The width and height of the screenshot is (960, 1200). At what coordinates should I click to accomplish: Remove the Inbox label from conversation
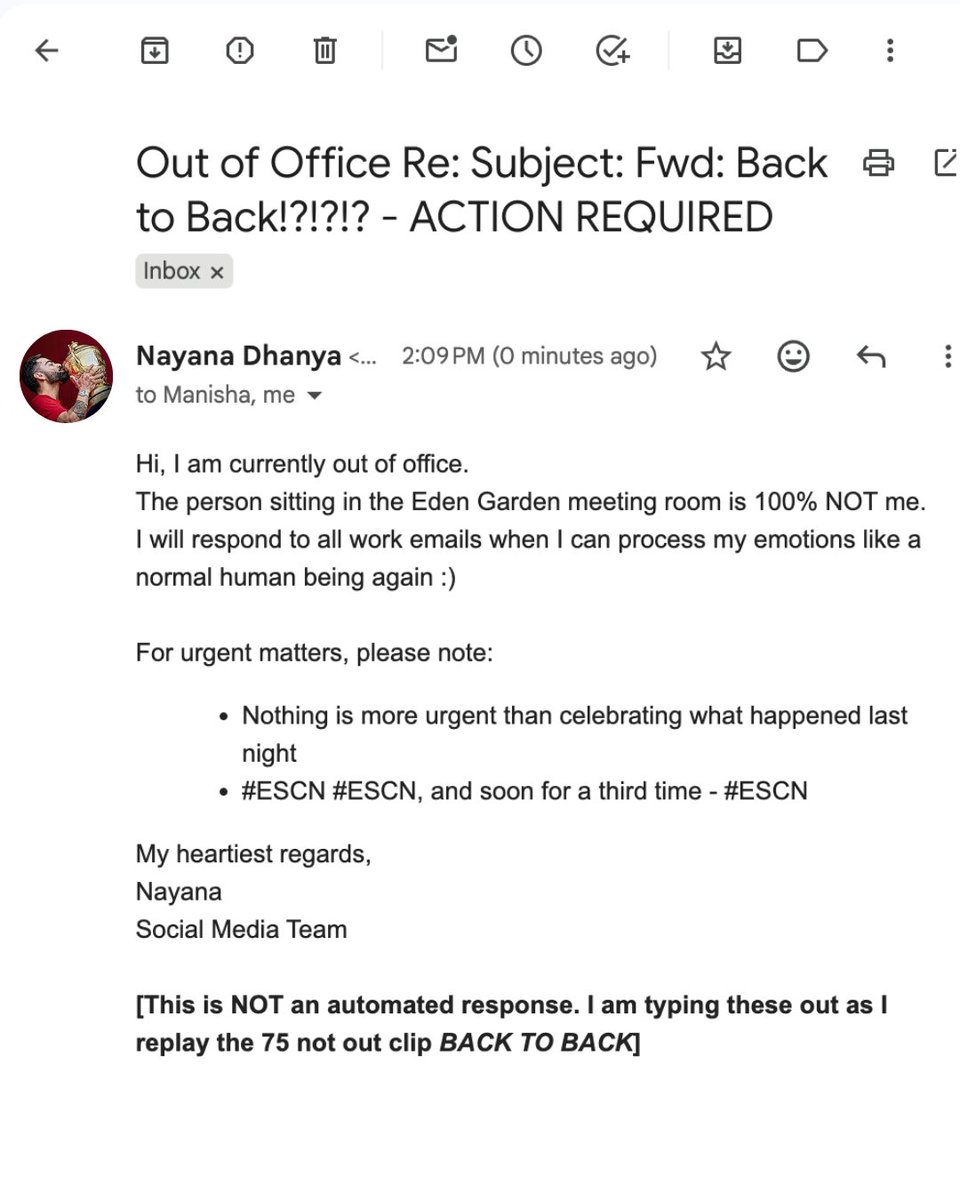coord(217,272)
